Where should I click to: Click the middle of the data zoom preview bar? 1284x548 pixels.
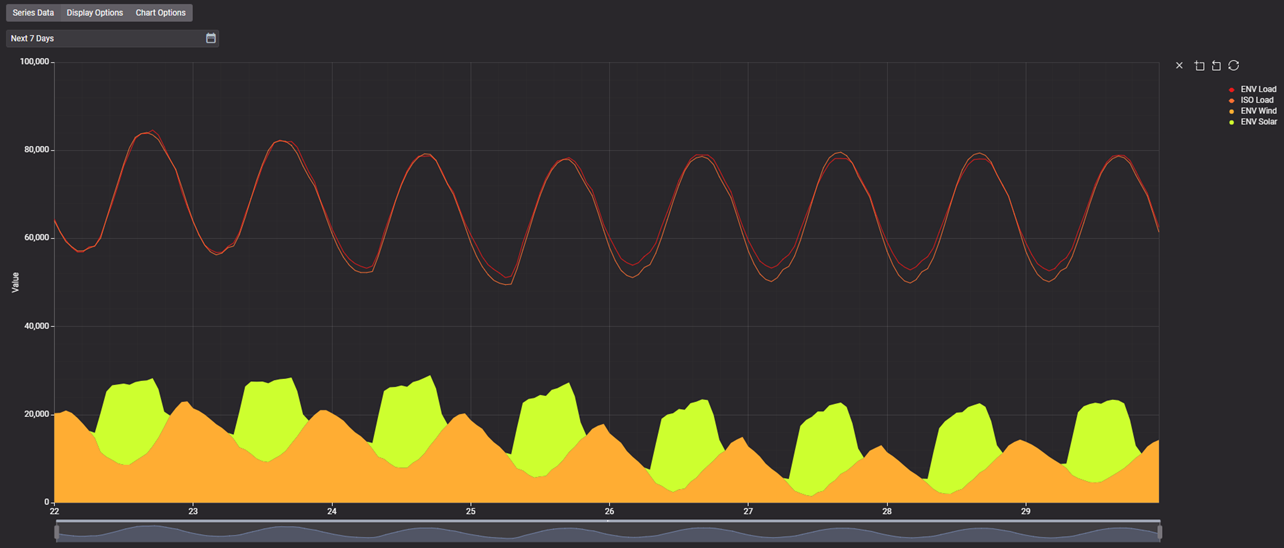pos(608,533)
